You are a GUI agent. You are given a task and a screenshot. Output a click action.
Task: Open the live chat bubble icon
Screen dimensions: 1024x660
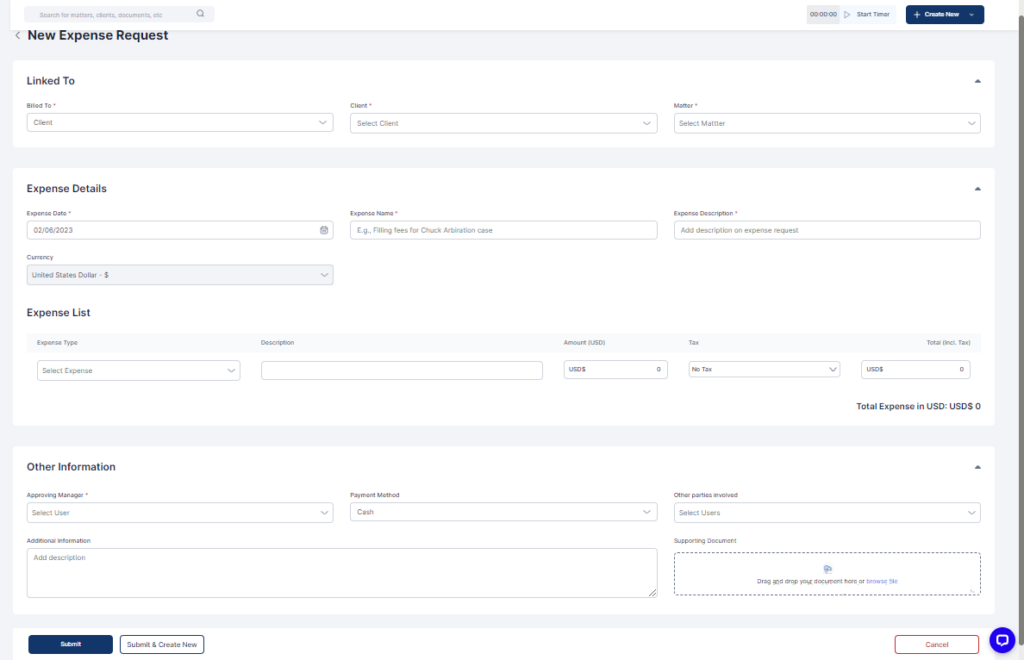1001,640
